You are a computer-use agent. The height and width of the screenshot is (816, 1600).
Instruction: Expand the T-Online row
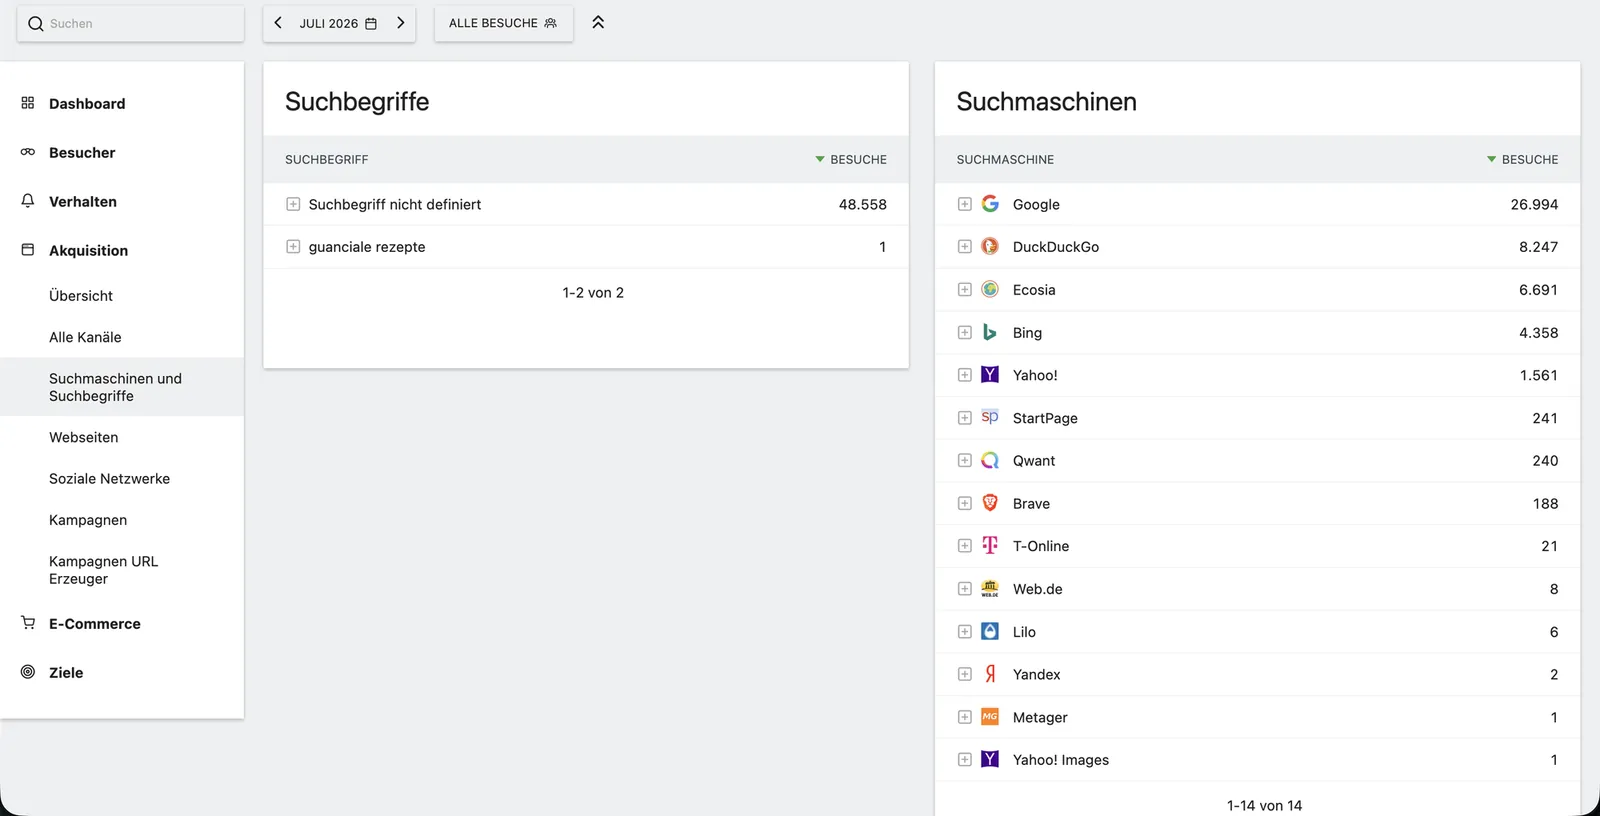(x=964, y=546)
